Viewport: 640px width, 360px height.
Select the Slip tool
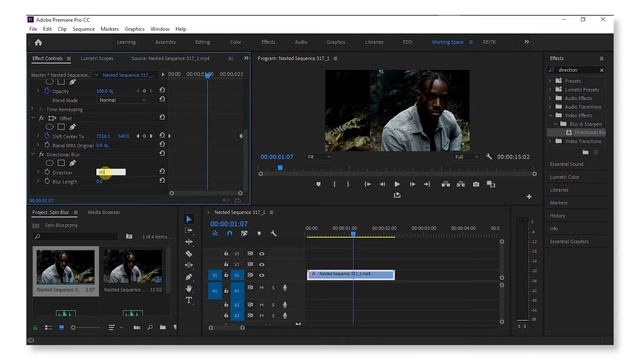[189, 265]
